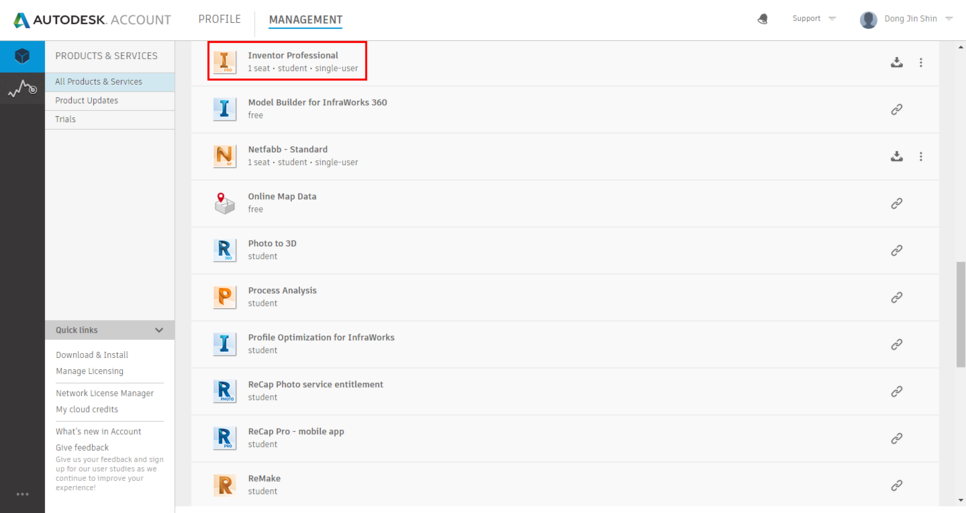Click the Process Analysis product icon
The height and width of the screenshot is (513, 966).
click(224, 297)
